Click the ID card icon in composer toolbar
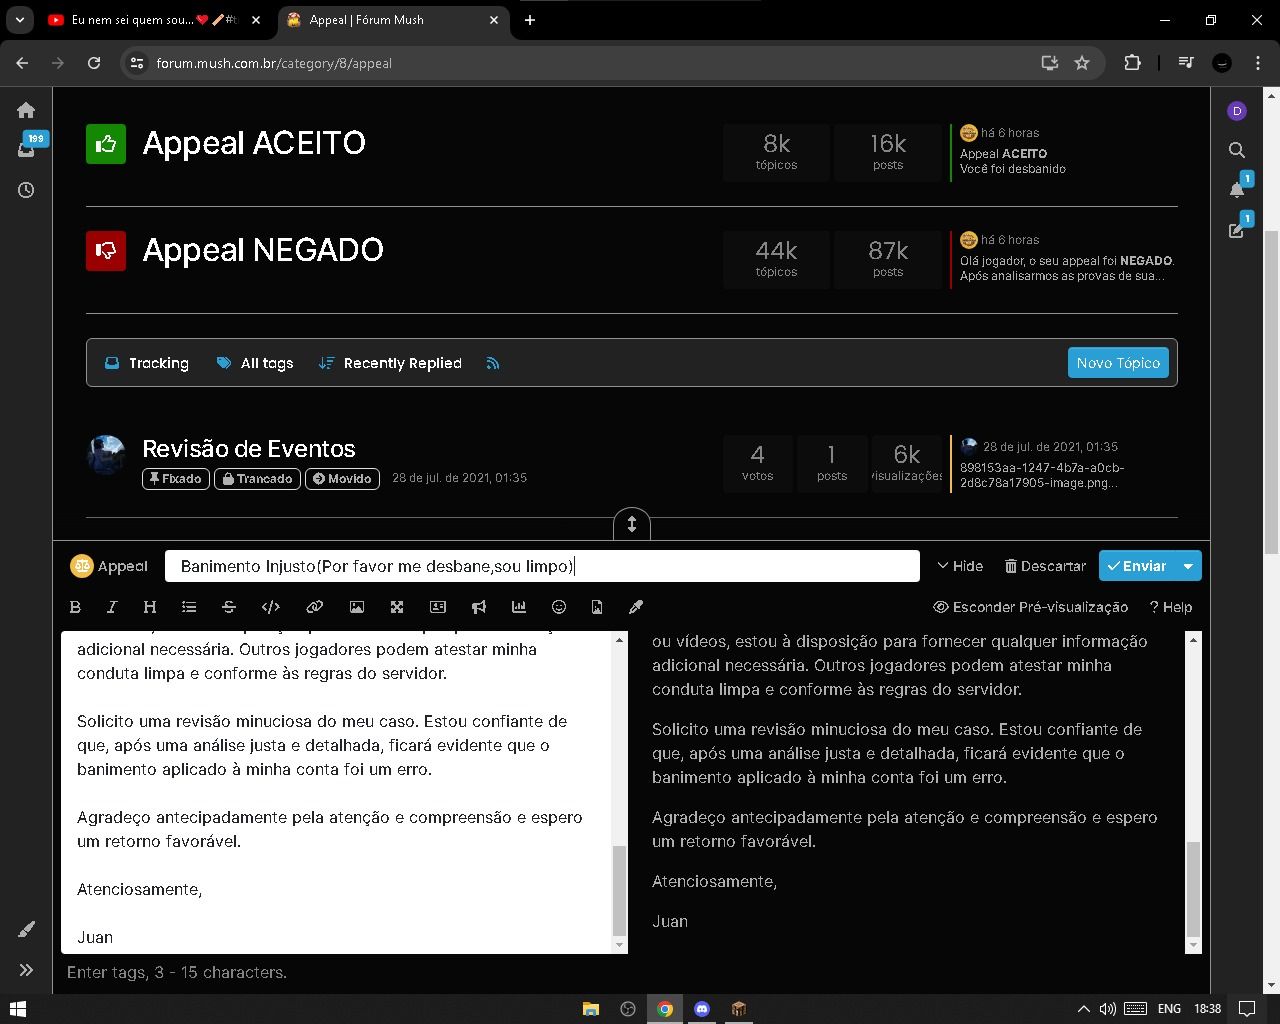The height and width of the screenshot is (1024, 1280). 438,607
